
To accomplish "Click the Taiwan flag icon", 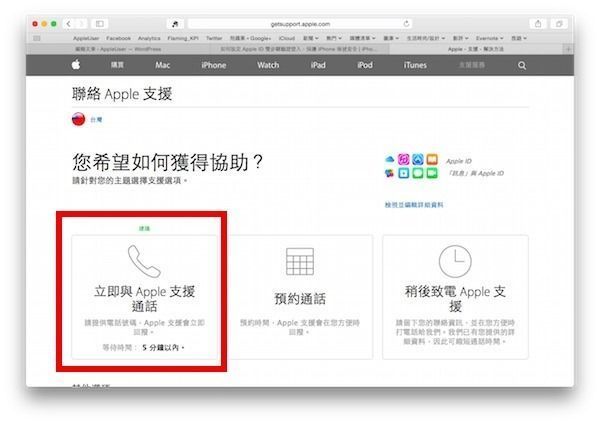I will click(x=78, y=119).
